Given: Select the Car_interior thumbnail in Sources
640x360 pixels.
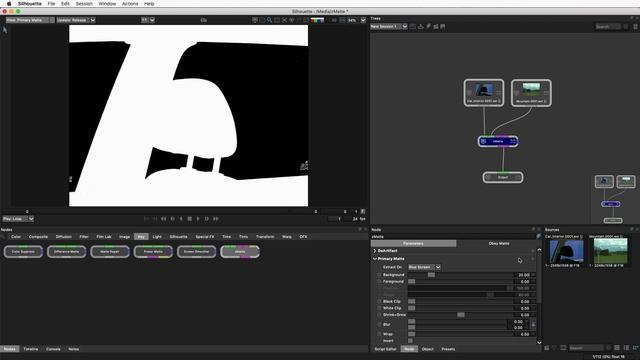Looking at the screenshot, I should [566, 251].
